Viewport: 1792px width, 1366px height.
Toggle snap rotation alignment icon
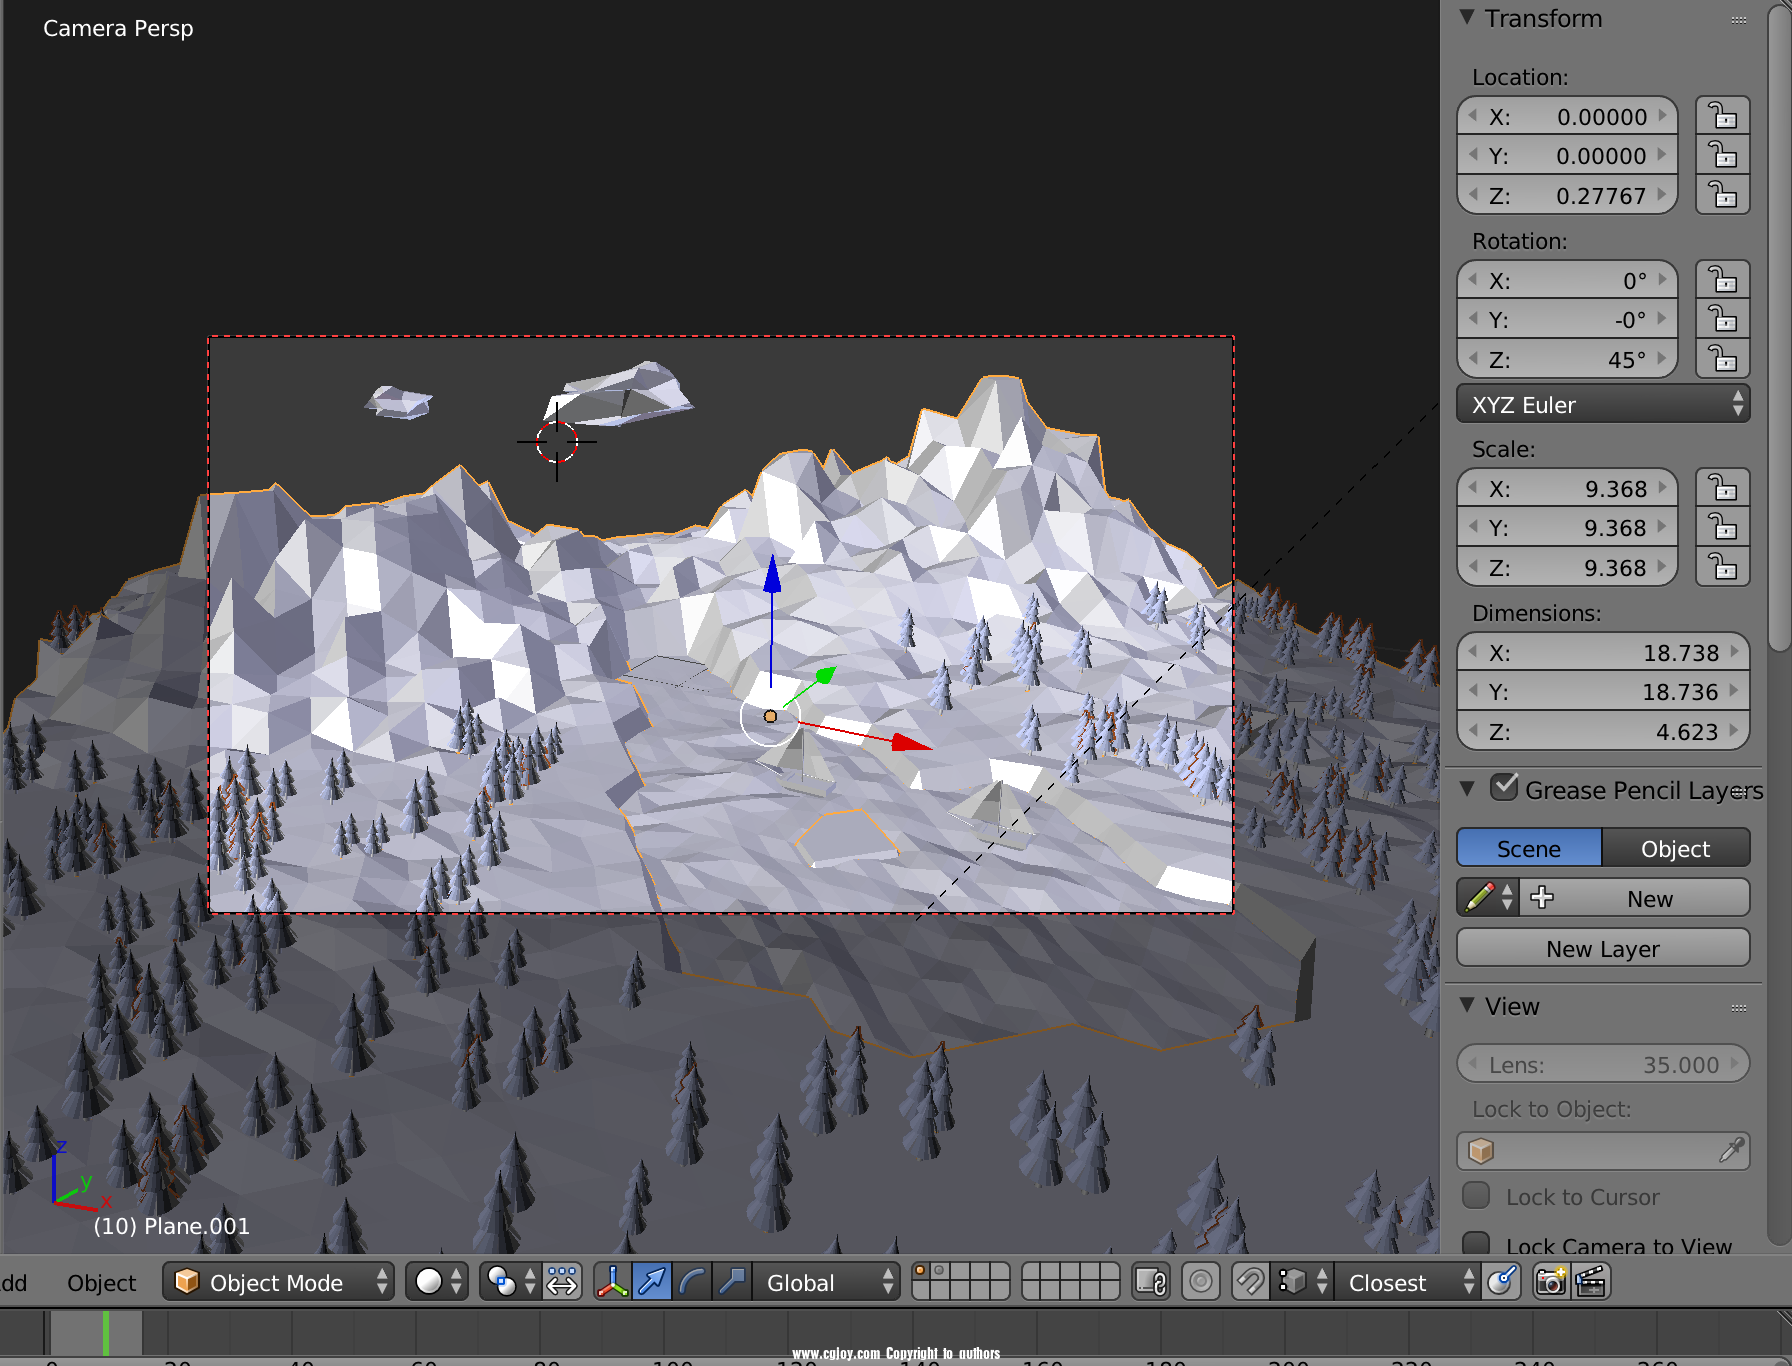[1501, 1282]
